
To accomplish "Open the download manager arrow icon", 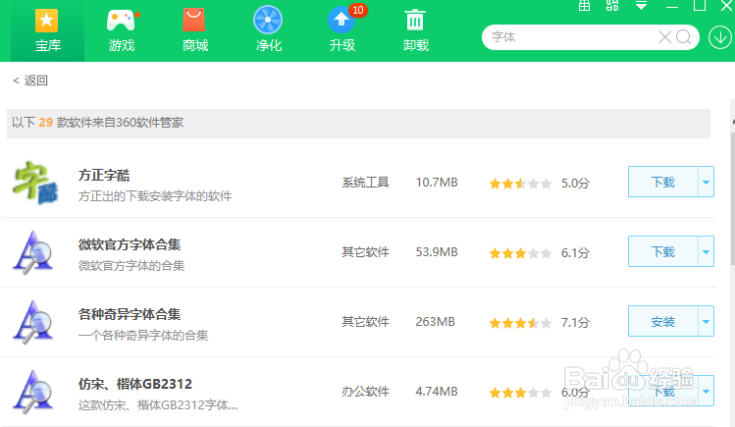I will coord(720,37).
